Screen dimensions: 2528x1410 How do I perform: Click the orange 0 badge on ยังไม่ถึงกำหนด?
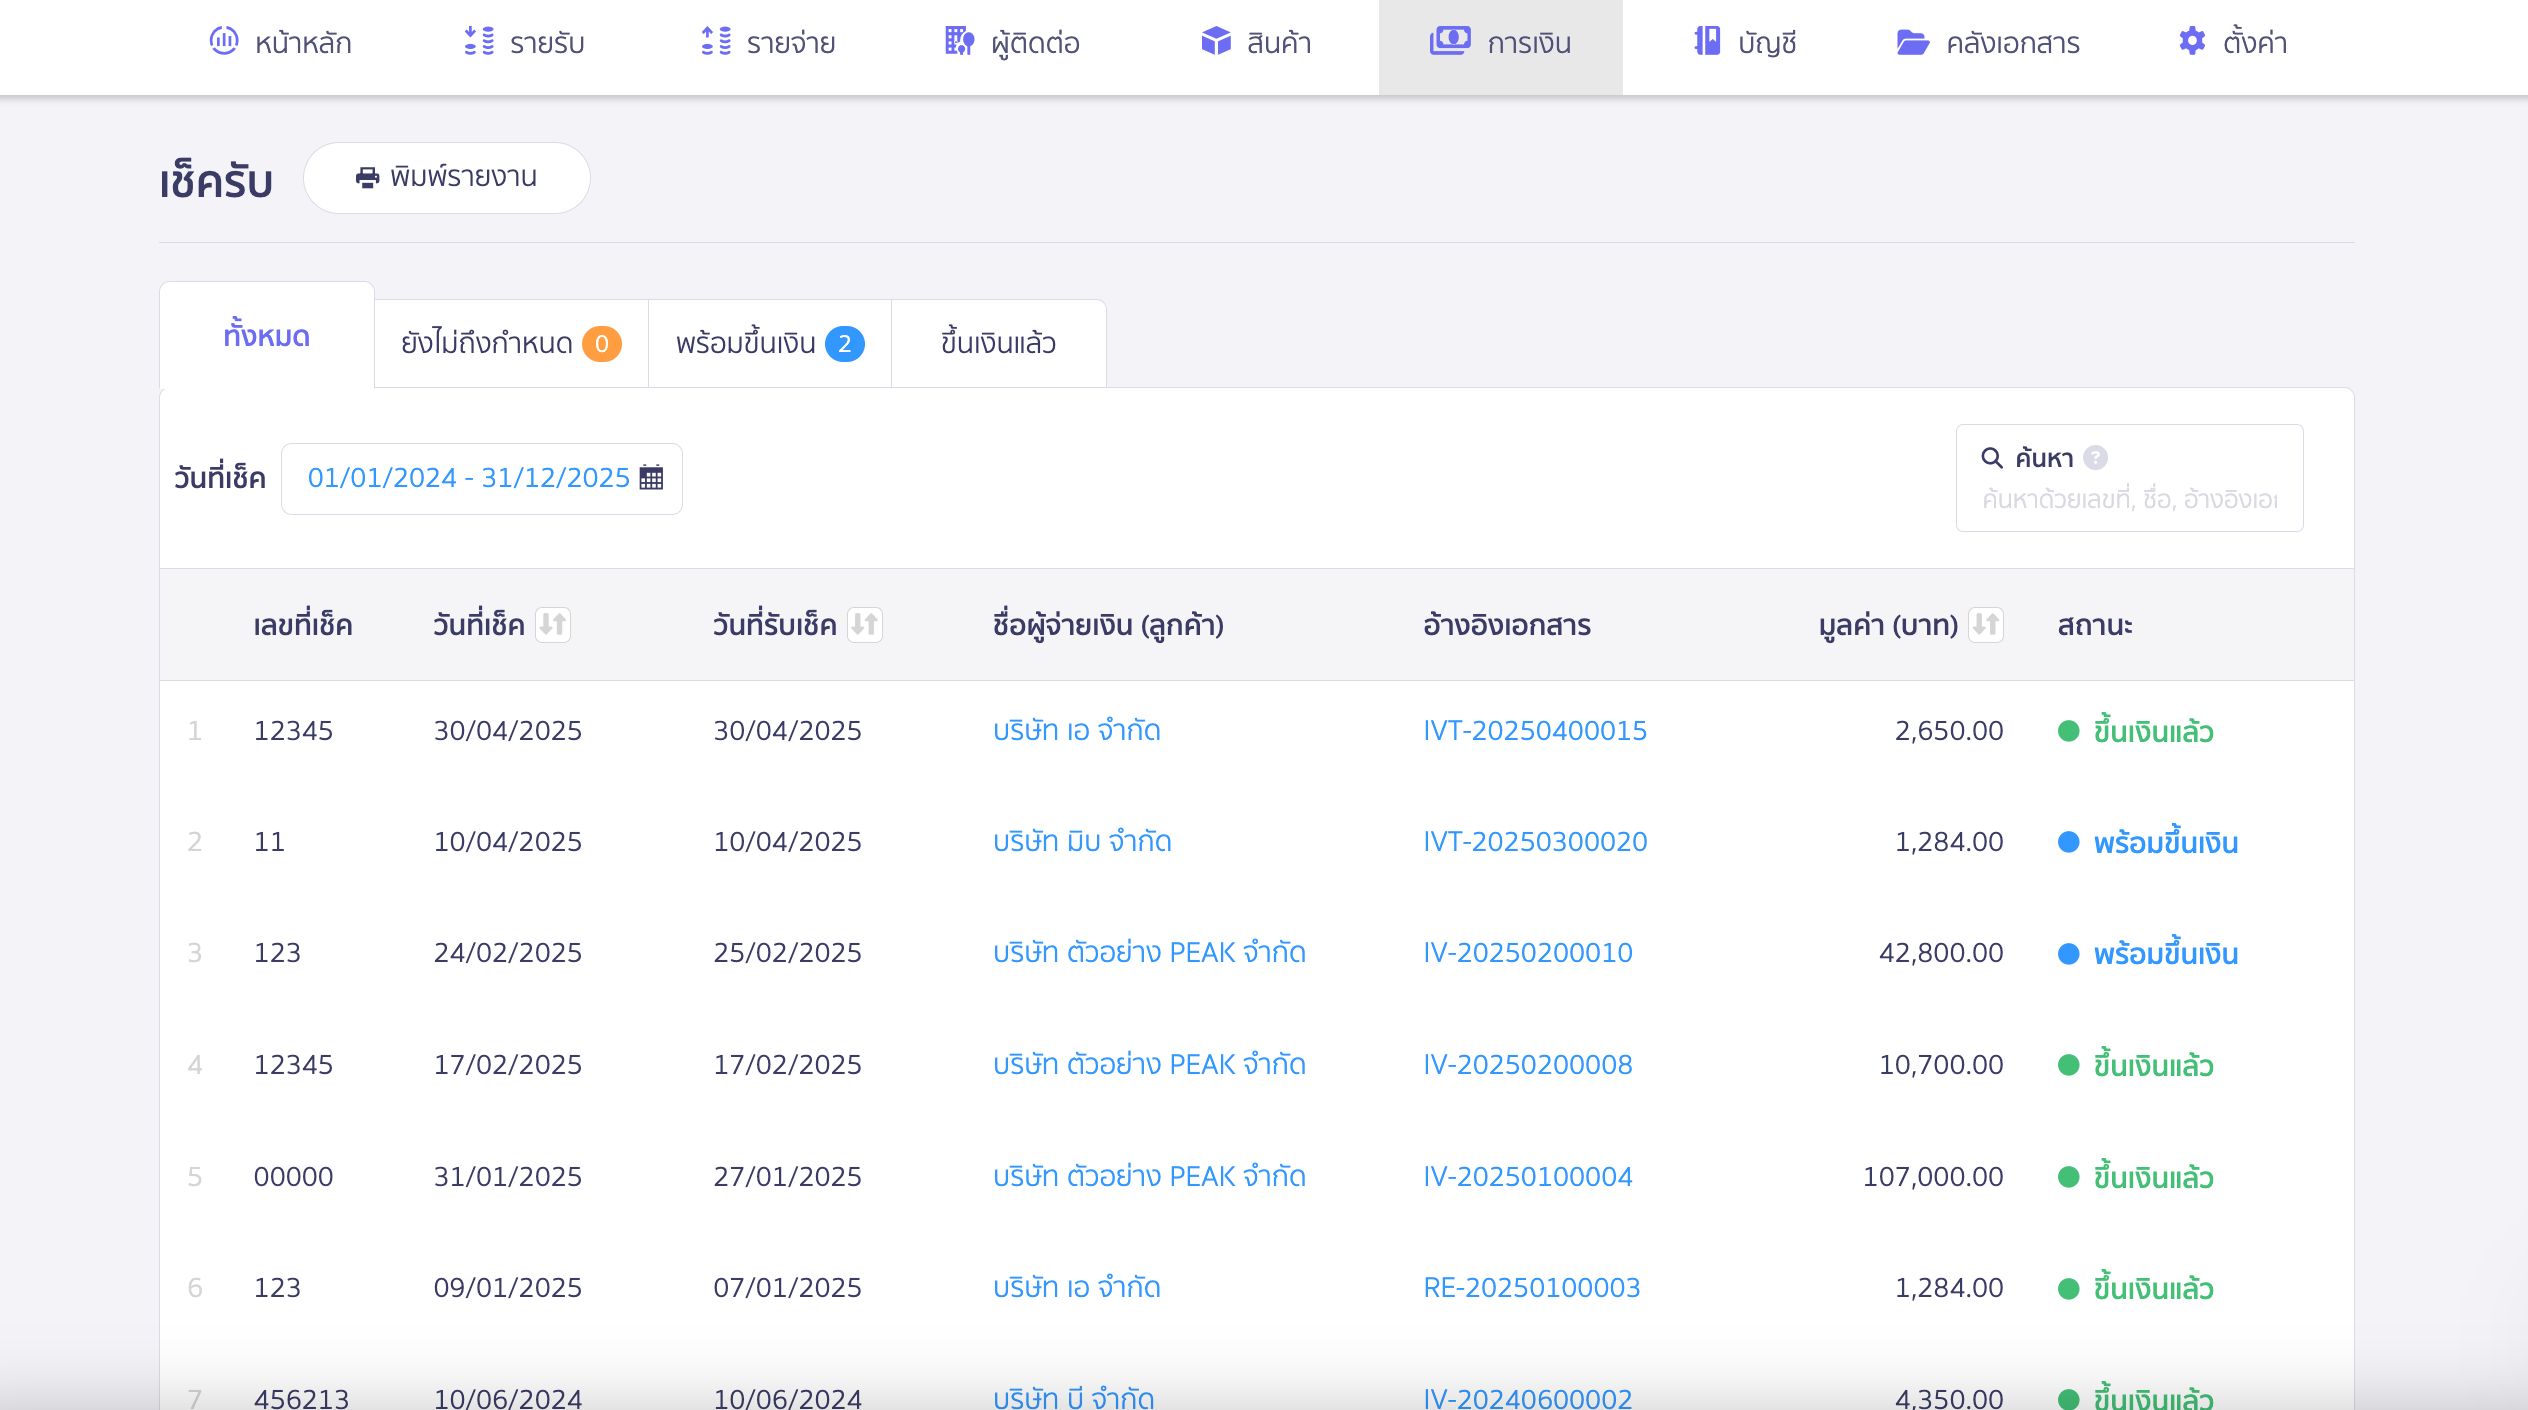coord(602,344)
